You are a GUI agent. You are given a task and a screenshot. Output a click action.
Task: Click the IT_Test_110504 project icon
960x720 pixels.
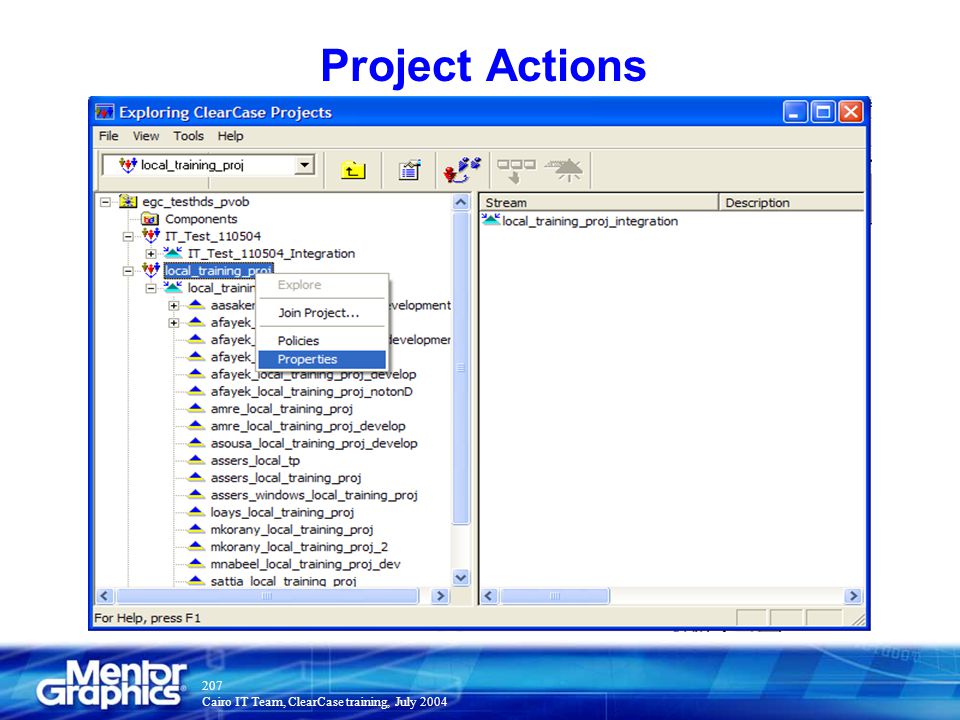[151, 236]
